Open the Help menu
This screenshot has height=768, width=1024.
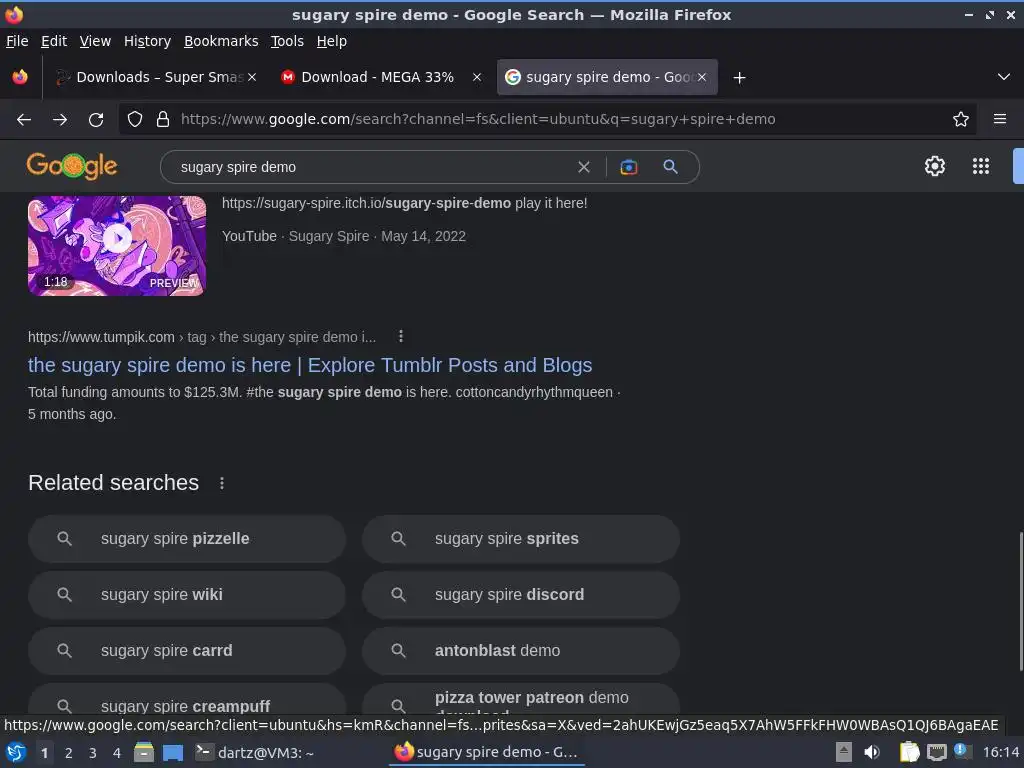332,41
